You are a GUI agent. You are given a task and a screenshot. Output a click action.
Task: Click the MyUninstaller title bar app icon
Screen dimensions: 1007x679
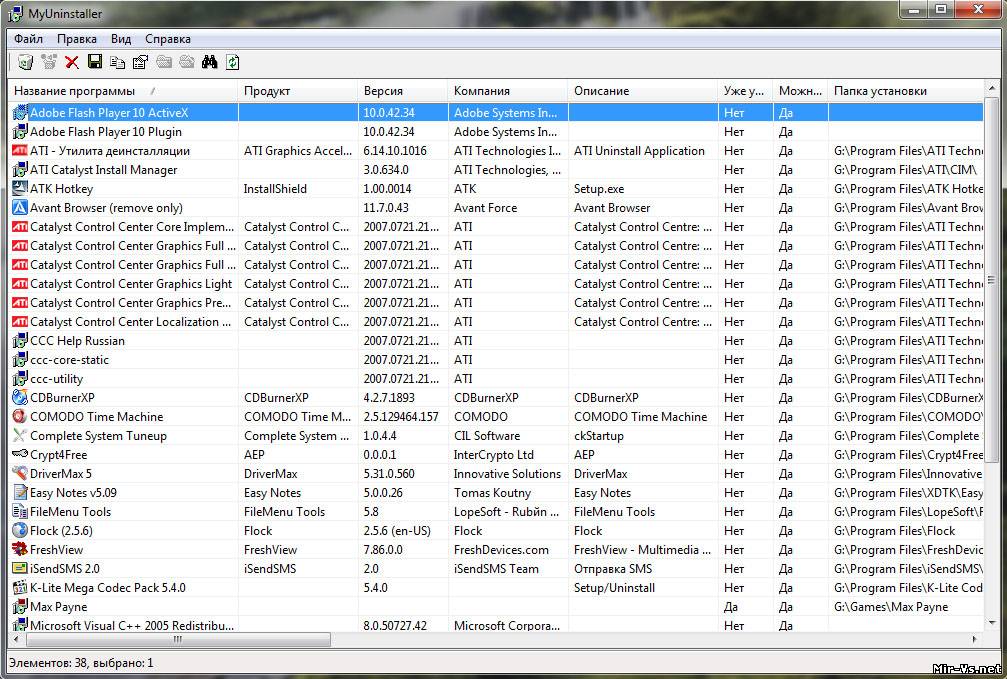pos(16,13)
